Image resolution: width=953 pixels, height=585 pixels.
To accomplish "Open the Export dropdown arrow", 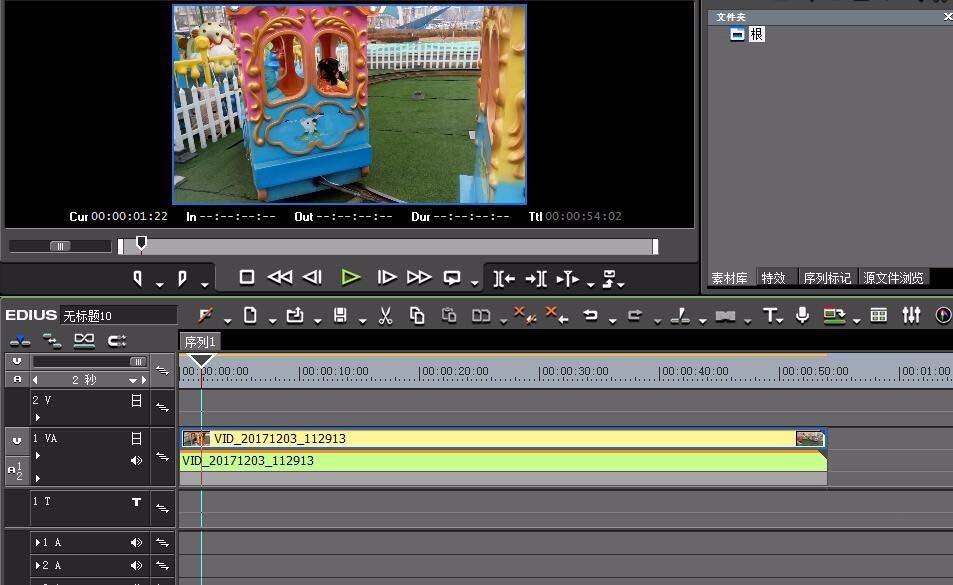I will tap(856, 320).
